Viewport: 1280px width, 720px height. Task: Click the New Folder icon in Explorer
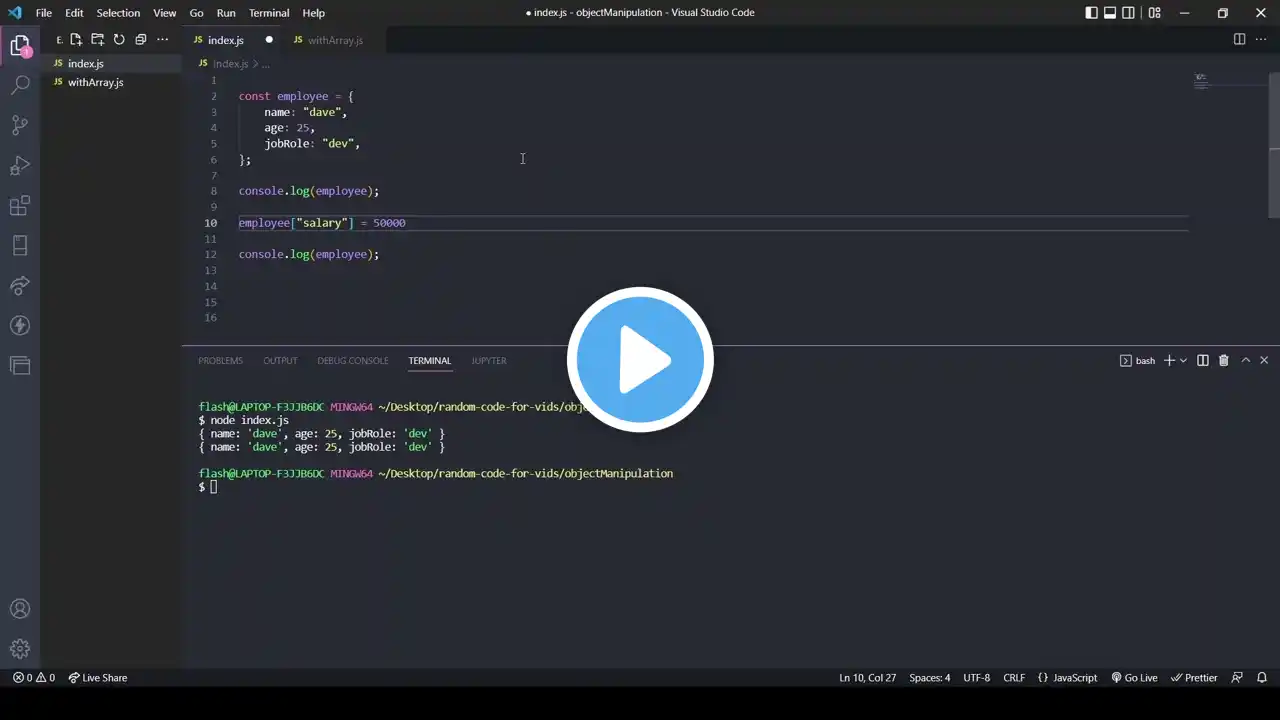point(98,40)
